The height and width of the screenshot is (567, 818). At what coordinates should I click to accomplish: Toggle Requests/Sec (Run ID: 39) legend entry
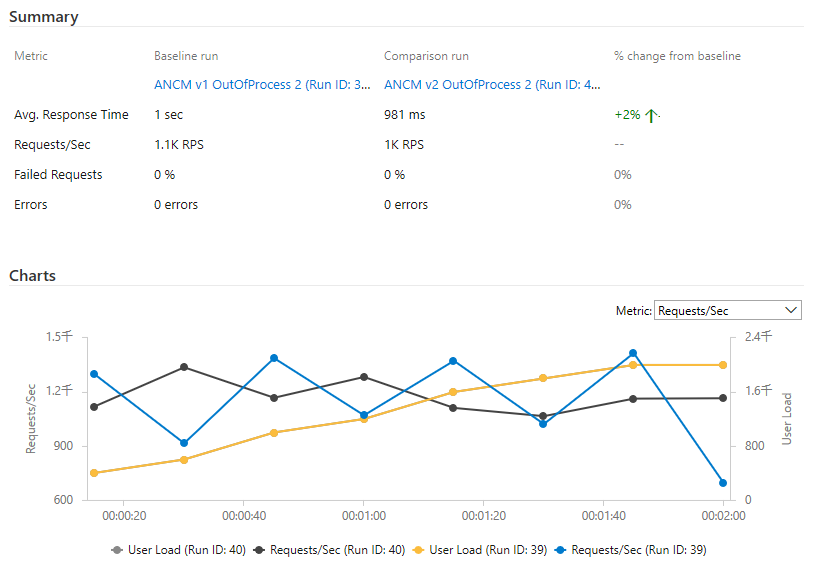click(x=630, y=550)
